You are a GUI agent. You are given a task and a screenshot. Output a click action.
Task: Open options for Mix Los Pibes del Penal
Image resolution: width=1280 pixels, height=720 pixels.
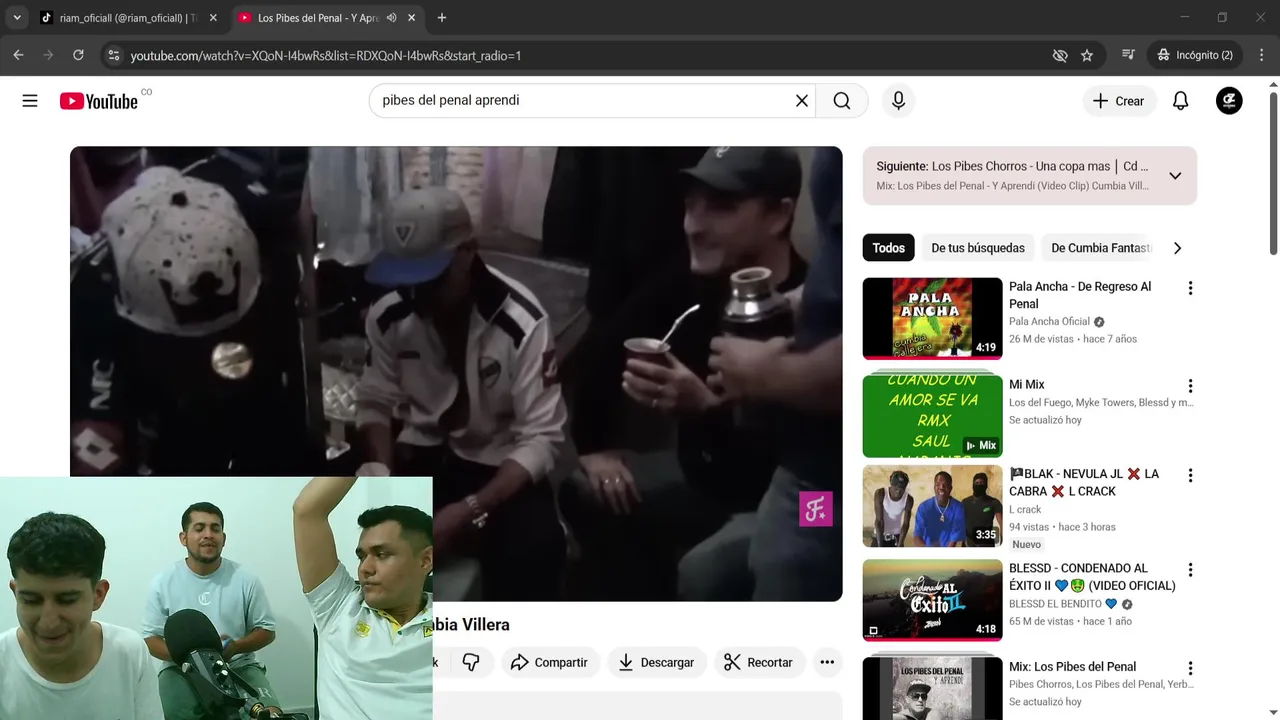pos(1190,668)
